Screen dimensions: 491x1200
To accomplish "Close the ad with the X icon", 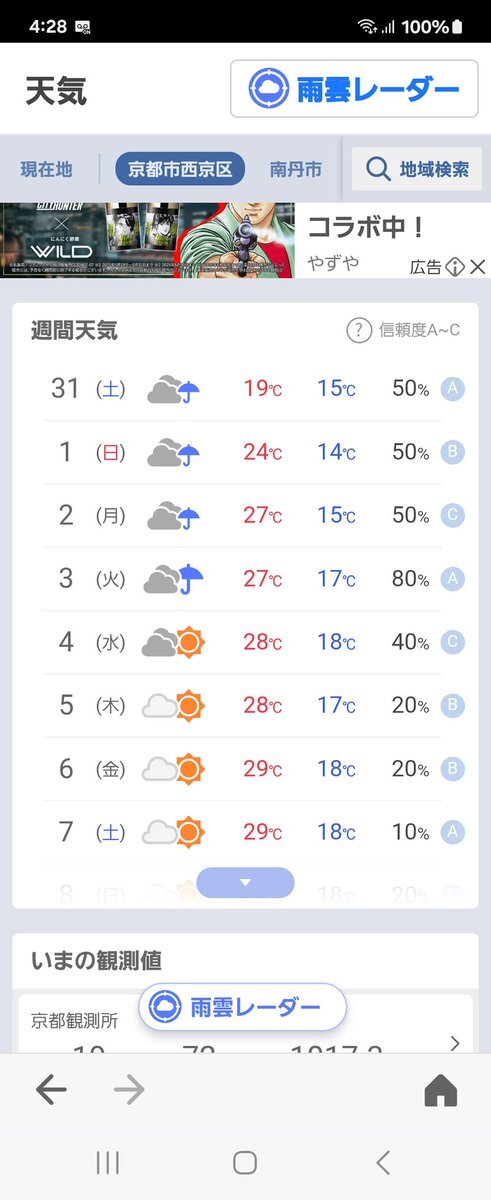I will point(478,267).
